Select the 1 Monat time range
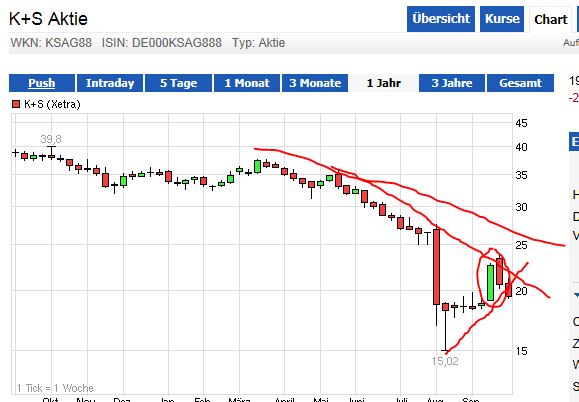The image size is (579, 402). tap(247, 83)
